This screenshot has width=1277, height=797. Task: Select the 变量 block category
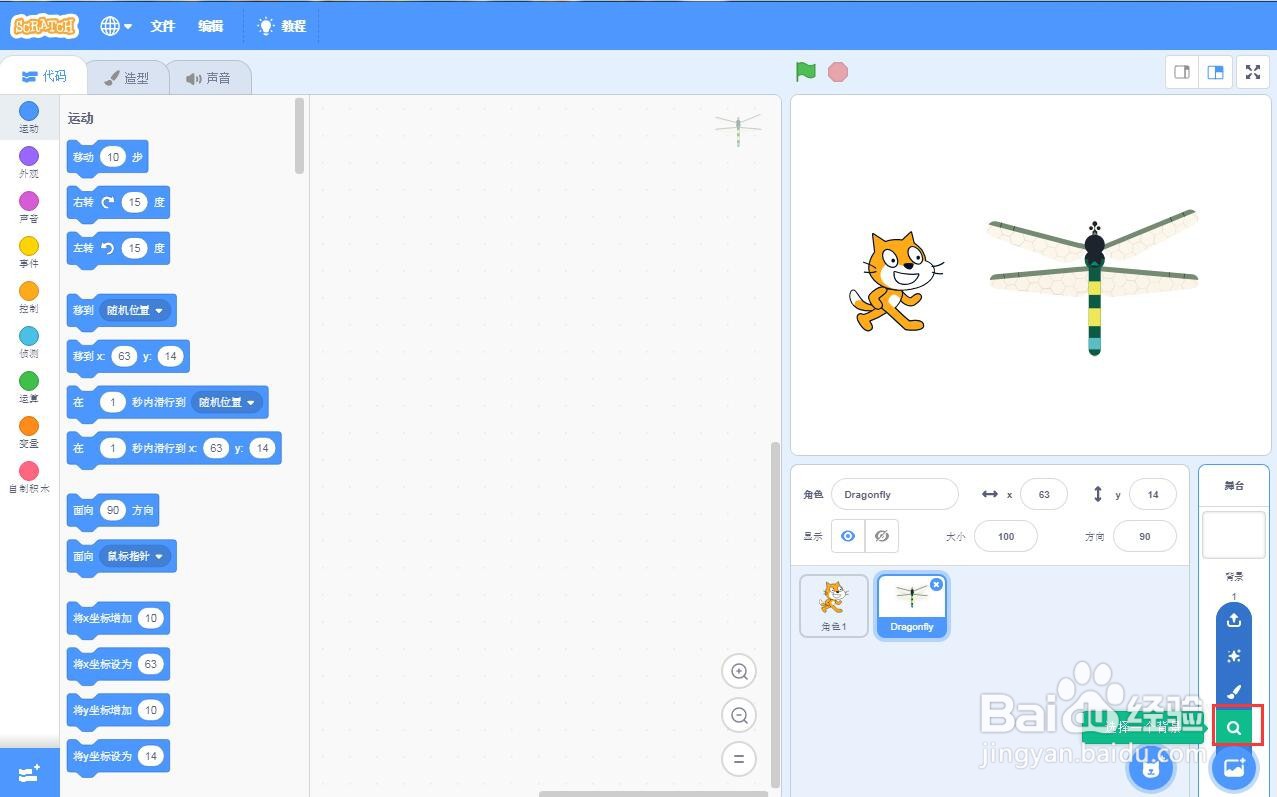[x=29, y=432]
